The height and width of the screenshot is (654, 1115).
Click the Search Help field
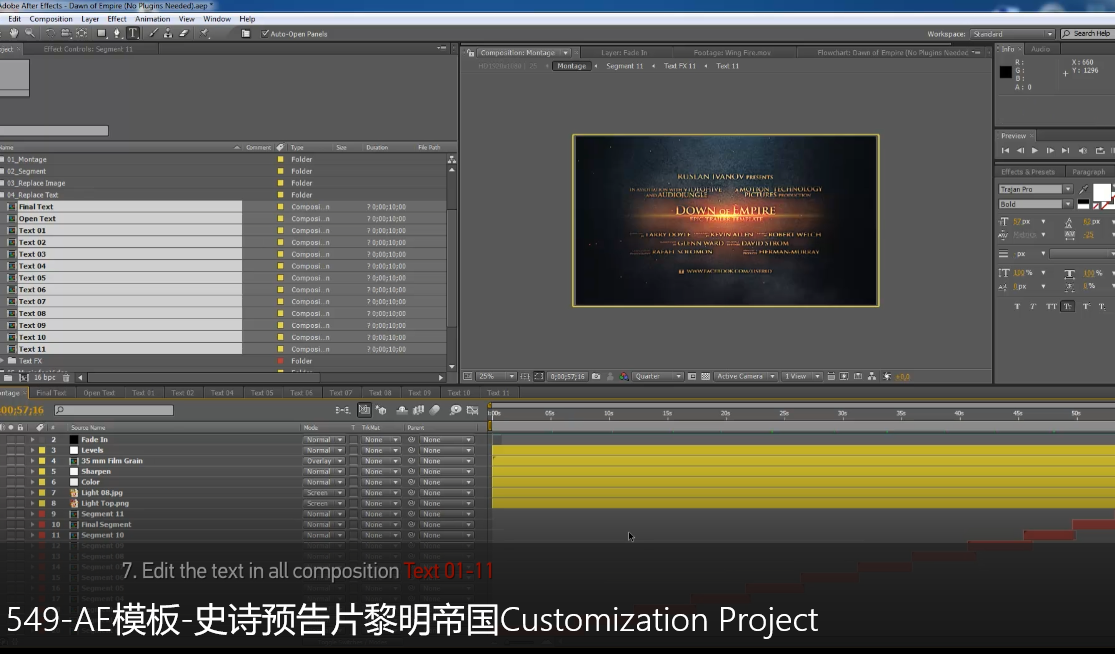1086,33
